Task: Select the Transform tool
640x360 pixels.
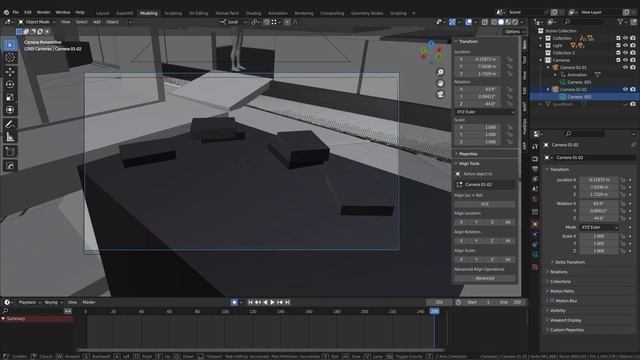Action: pyautogui.click(x=10, y=110)
